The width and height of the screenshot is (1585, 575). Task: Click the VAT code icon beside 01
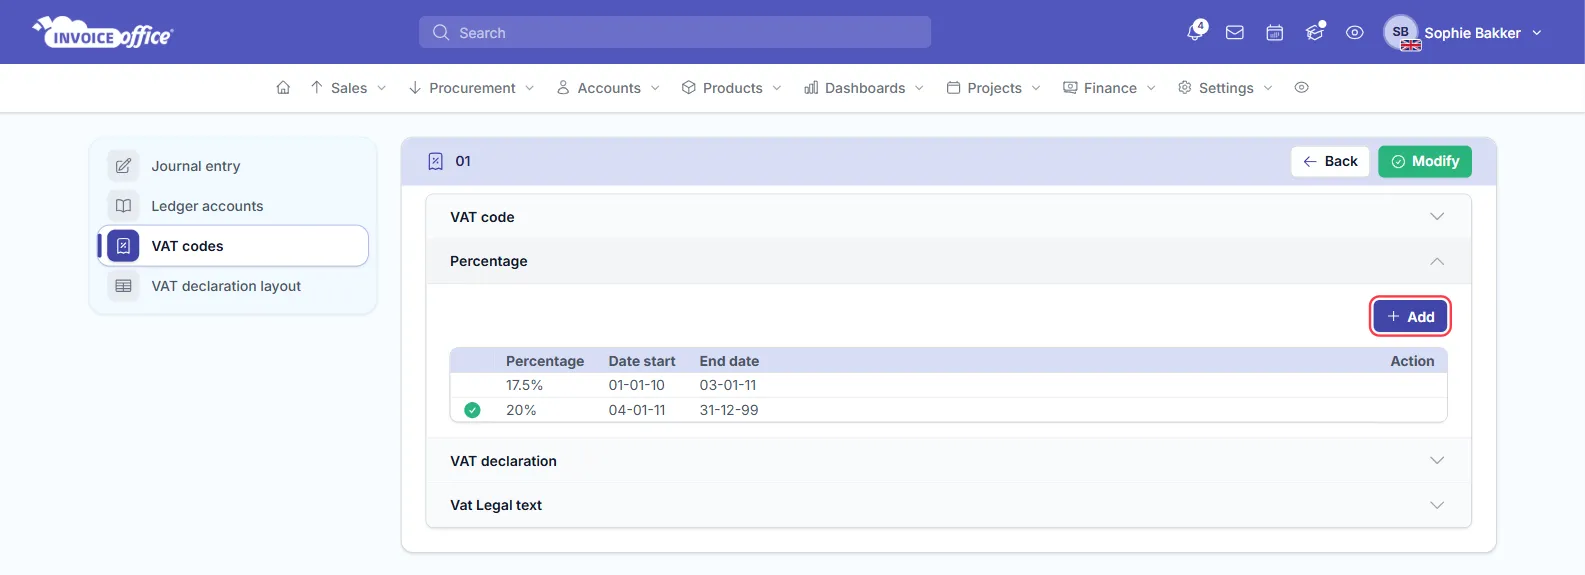(436, 161)
